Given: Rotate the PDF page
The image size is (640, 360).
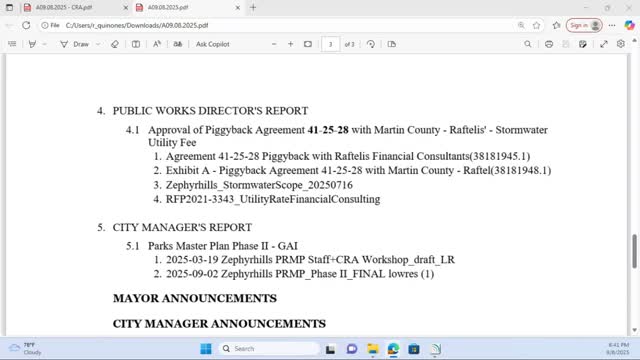Looking at the screenshot, I should pyautogui.click(x=371, y=44).
